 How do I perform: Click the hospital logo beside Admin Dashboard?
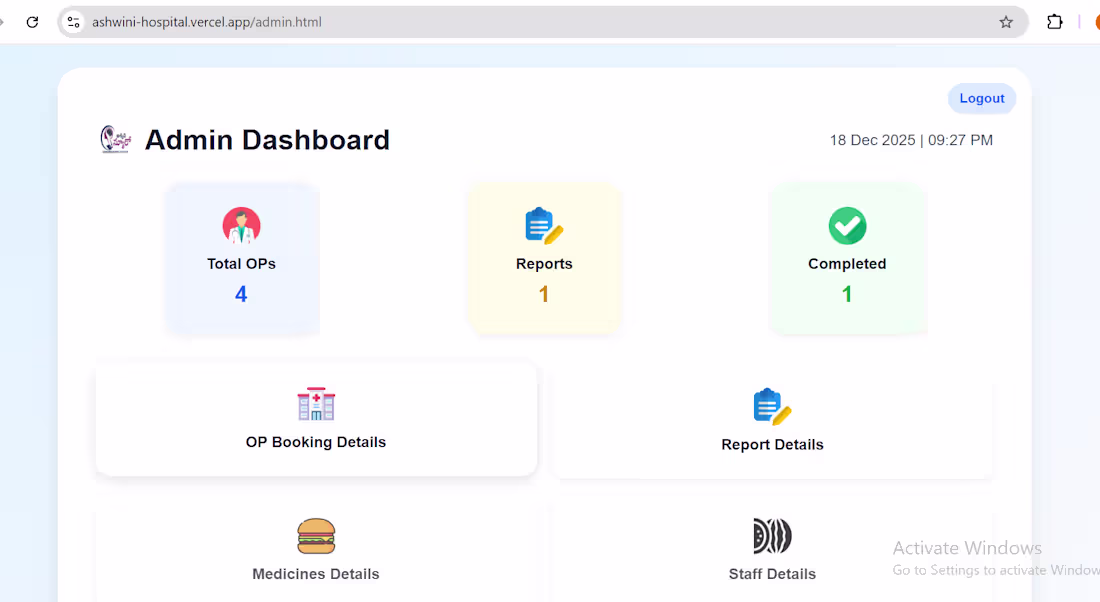tap(114, 139)
